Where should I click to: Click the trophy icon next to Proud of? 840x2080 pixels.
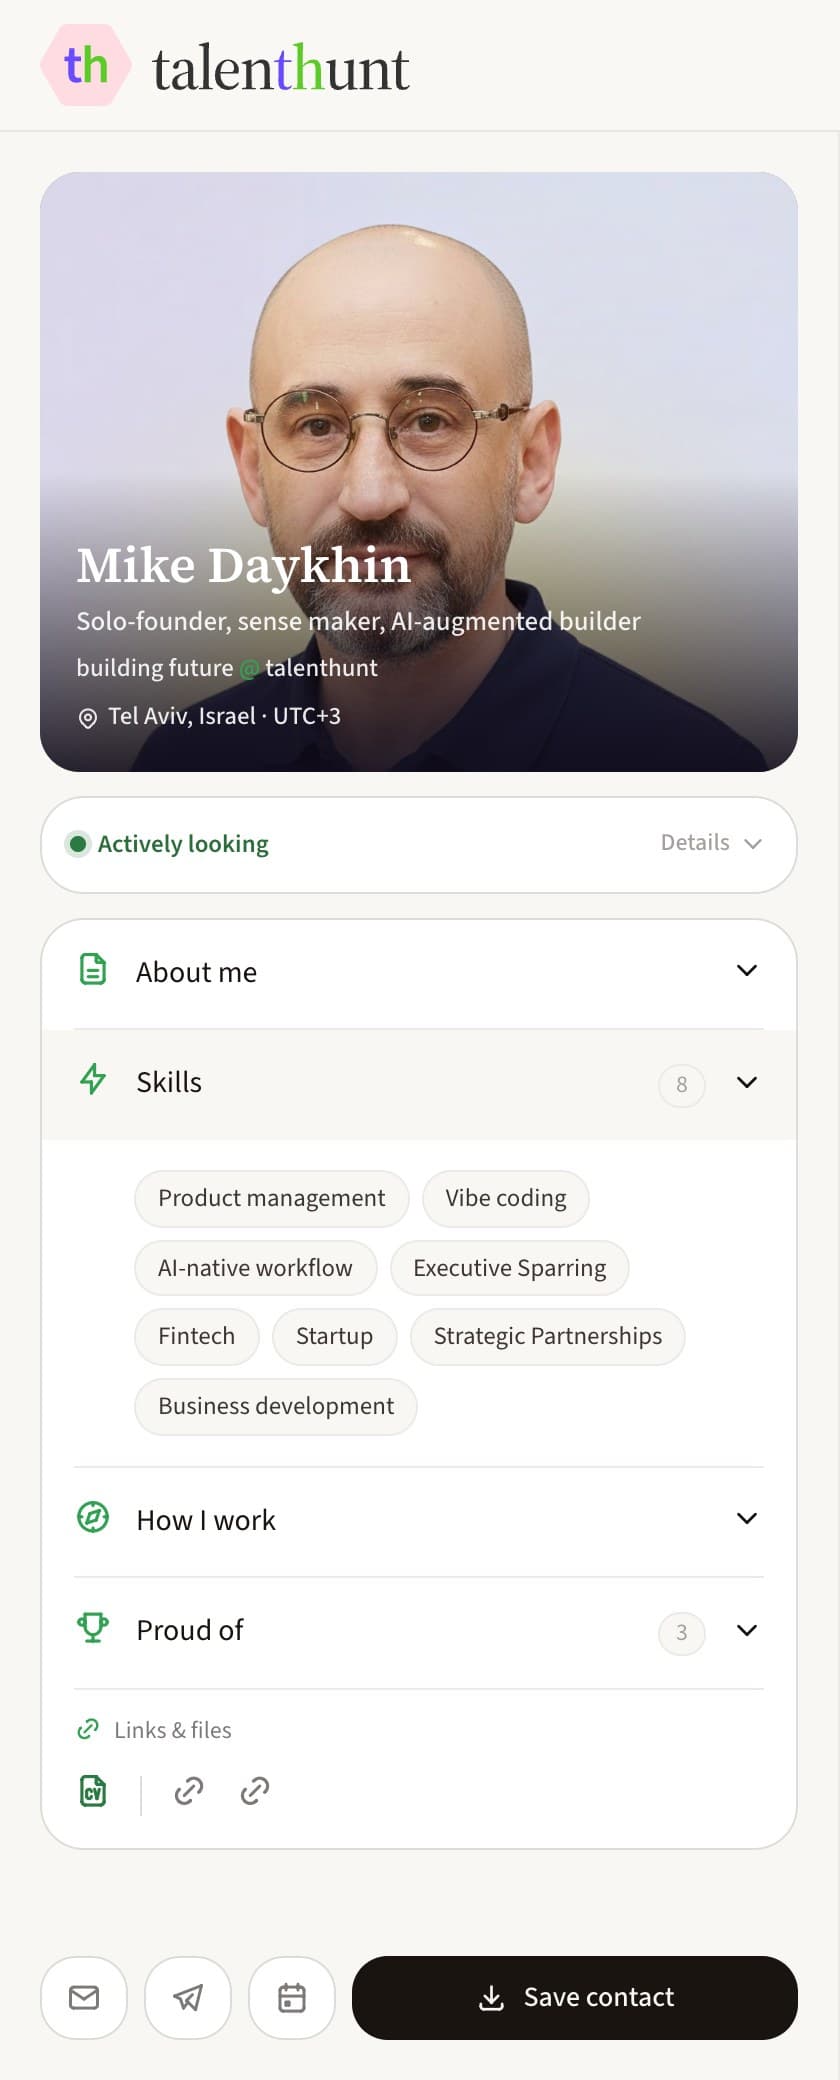pyautogui.click(x=93, y=1628)
